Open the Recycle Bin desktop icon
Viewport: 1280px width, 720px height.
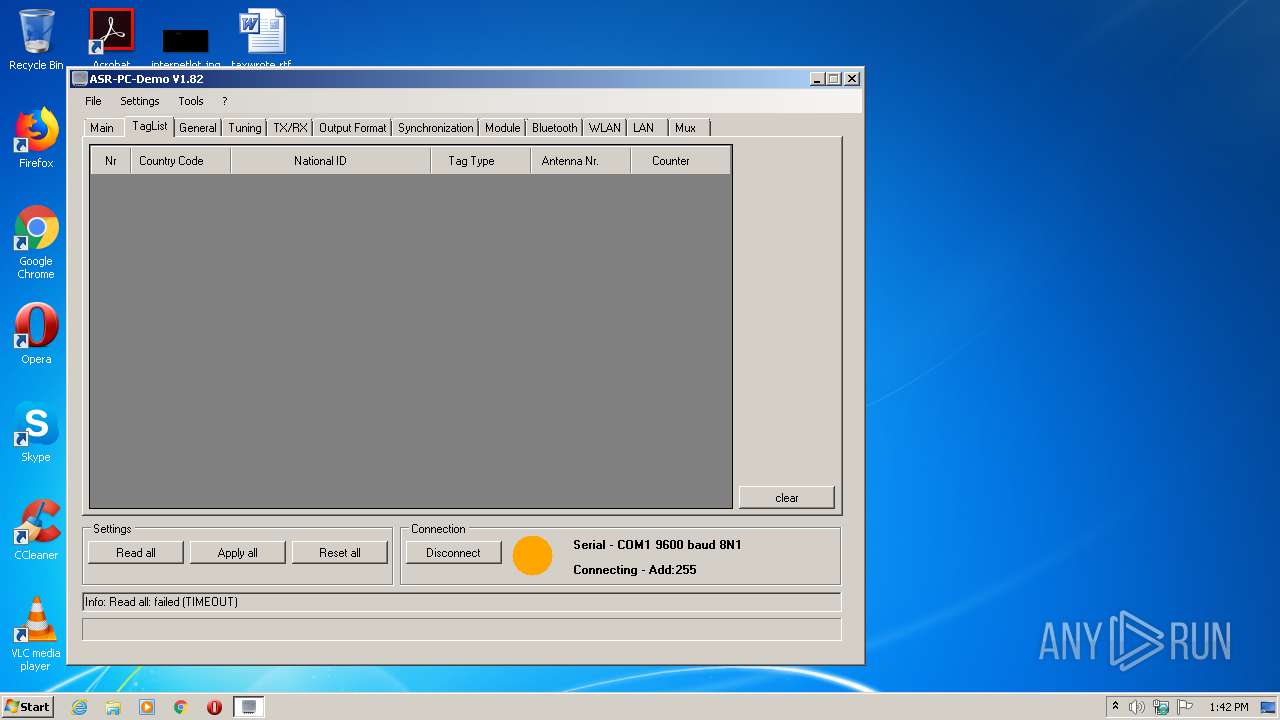pos(36,40)
